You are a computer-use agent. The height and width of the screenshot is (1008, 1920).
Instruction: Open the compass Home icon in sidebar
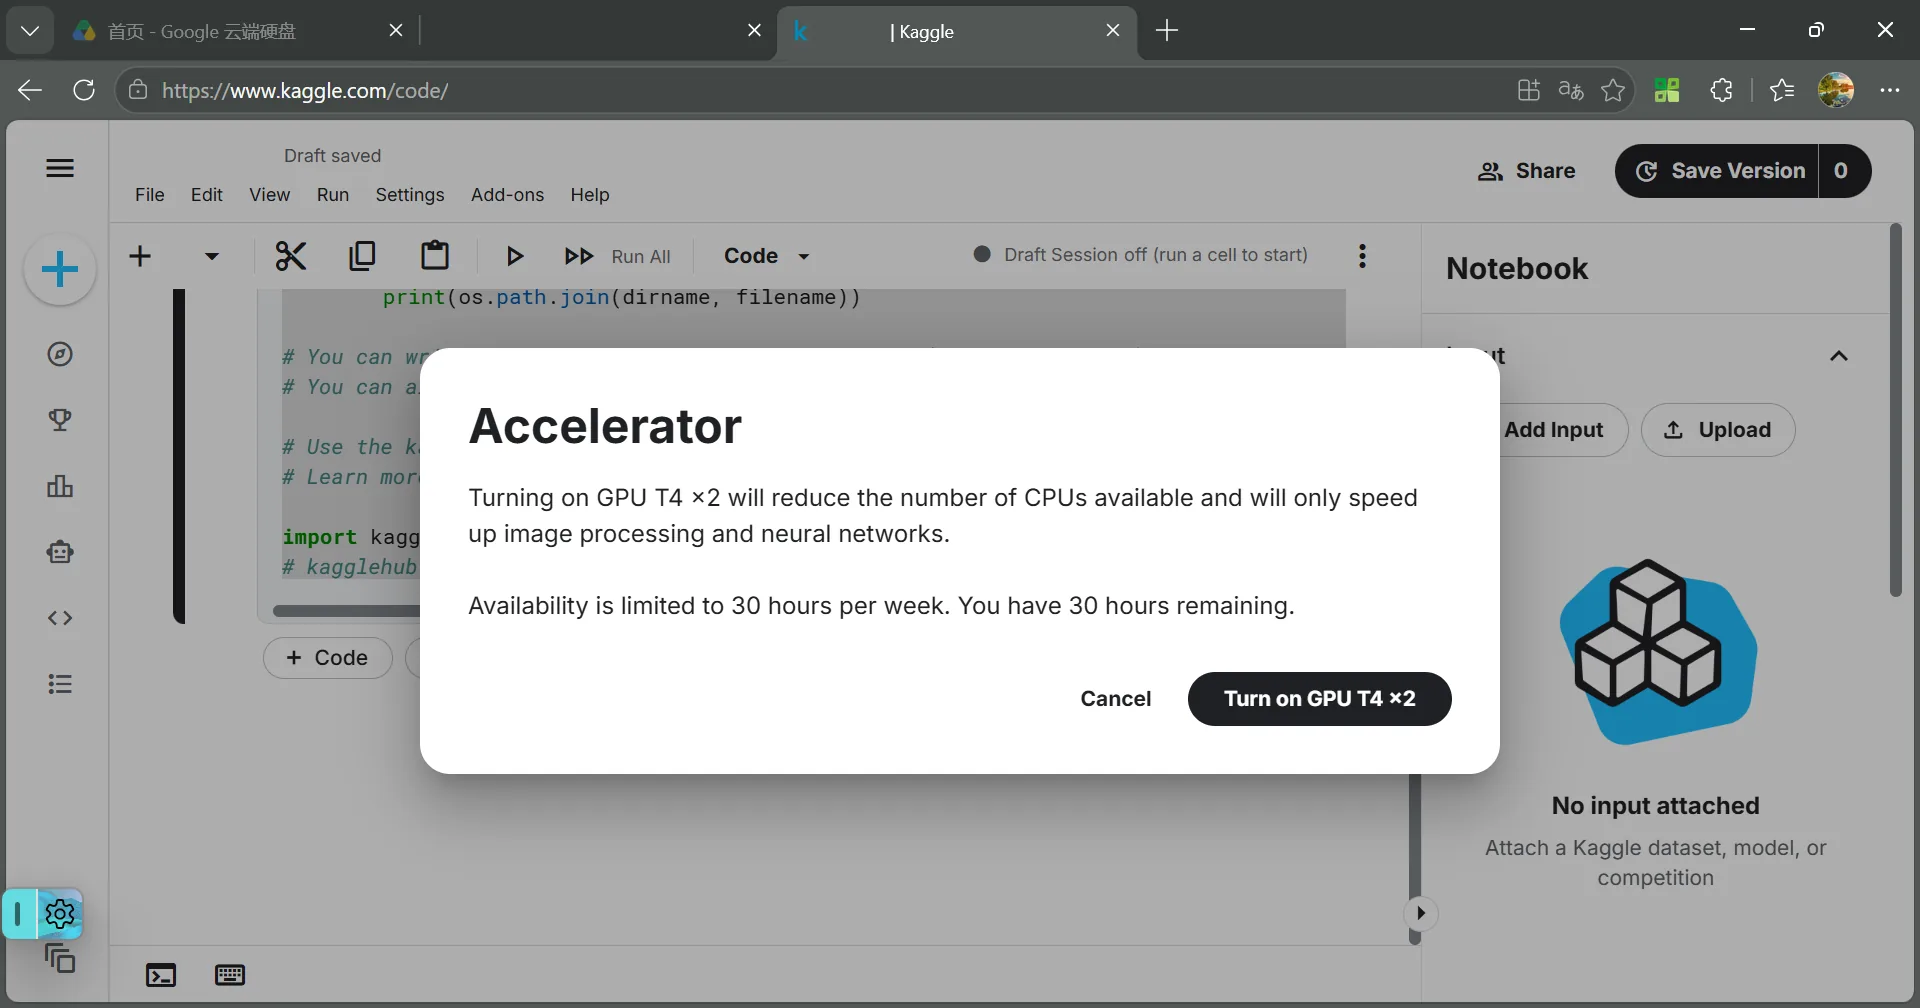click(60, 354)
